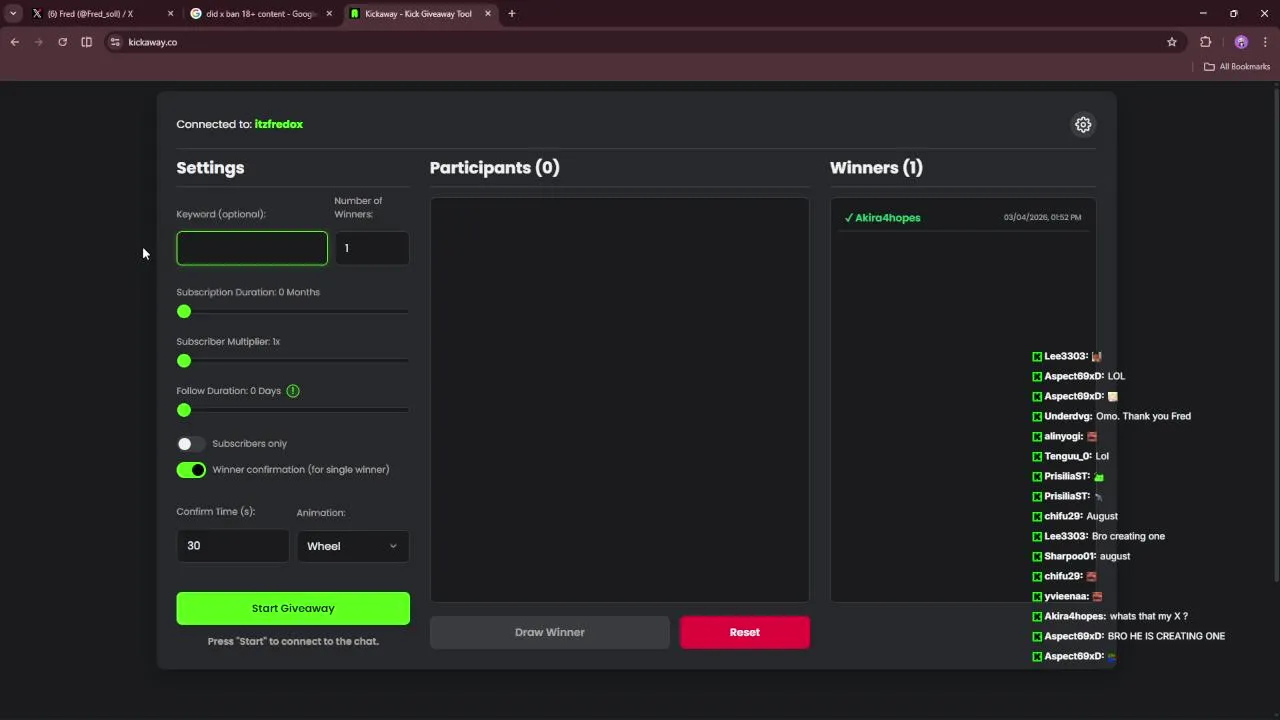Click the itzfredox channel name
The height and width of the screenshot is (720, 1280).
[279, 124]
